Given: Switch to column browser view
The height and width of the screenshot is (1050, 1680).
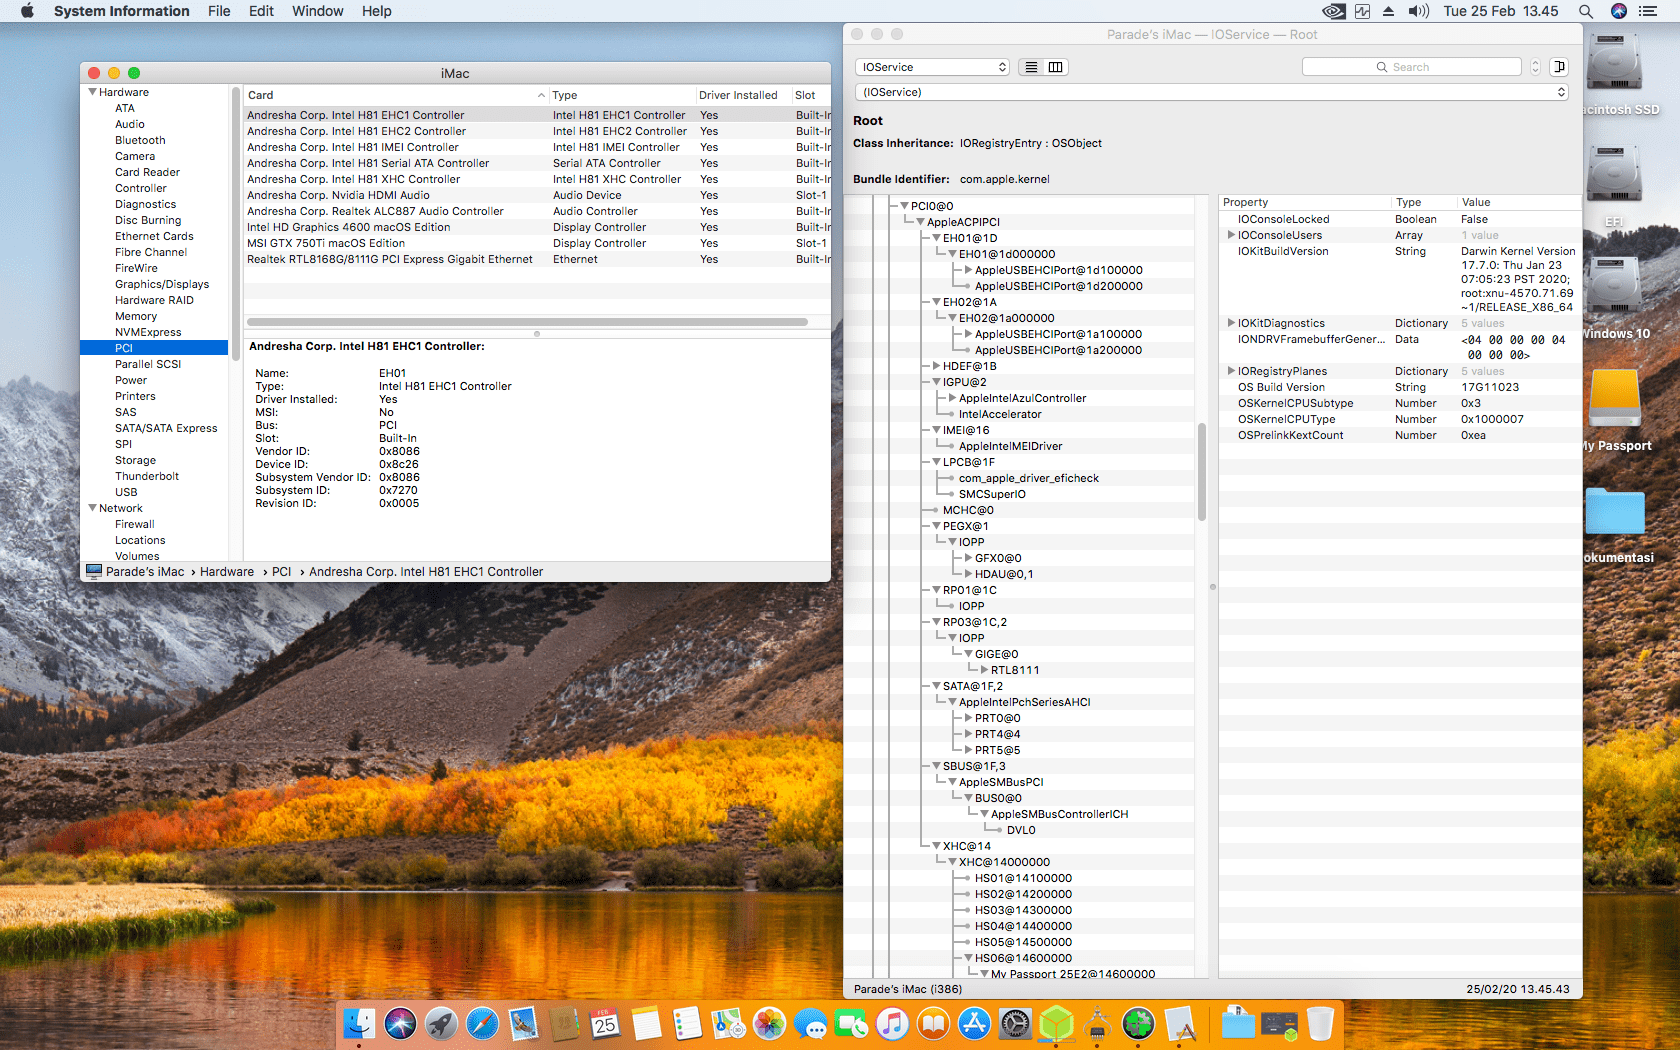Looking at the screenshot, I should (1055, 67).
